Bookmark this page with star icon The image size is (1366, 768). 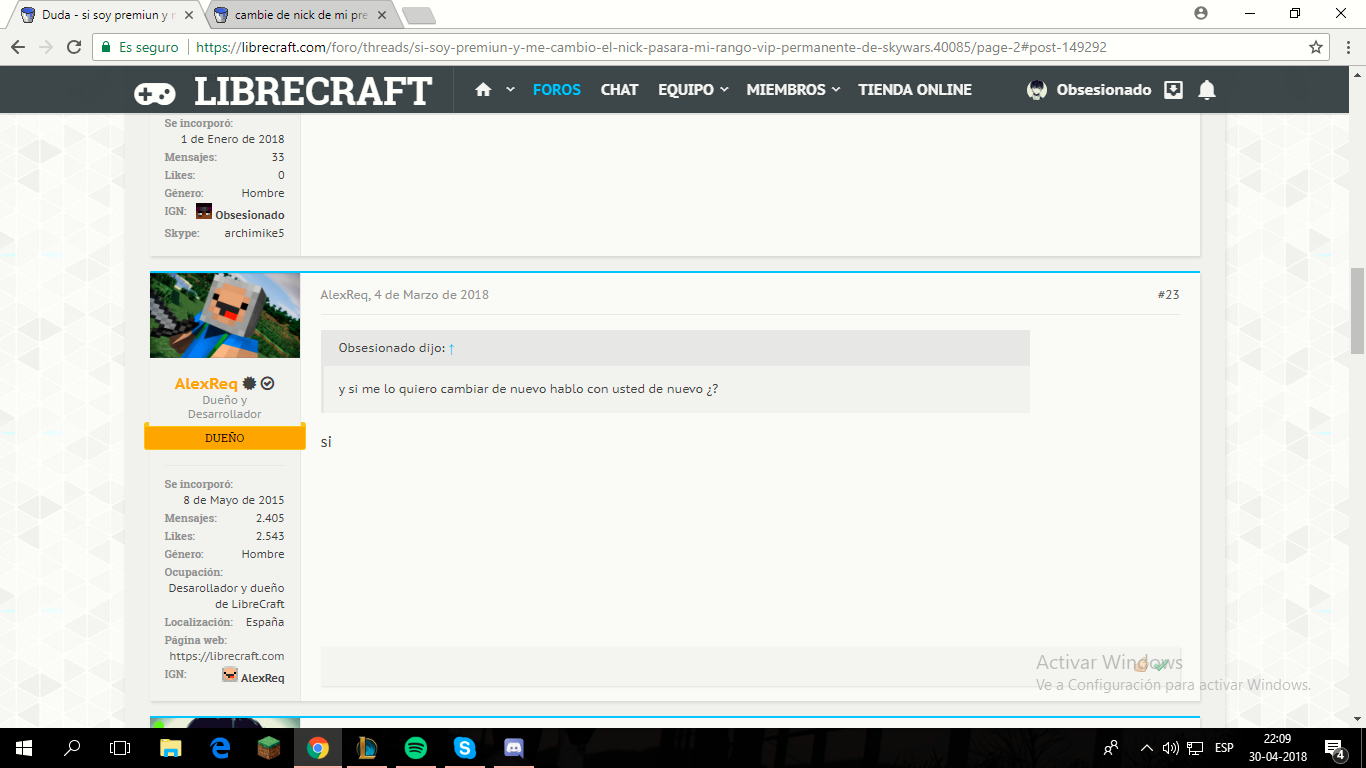coord(1316,47)
